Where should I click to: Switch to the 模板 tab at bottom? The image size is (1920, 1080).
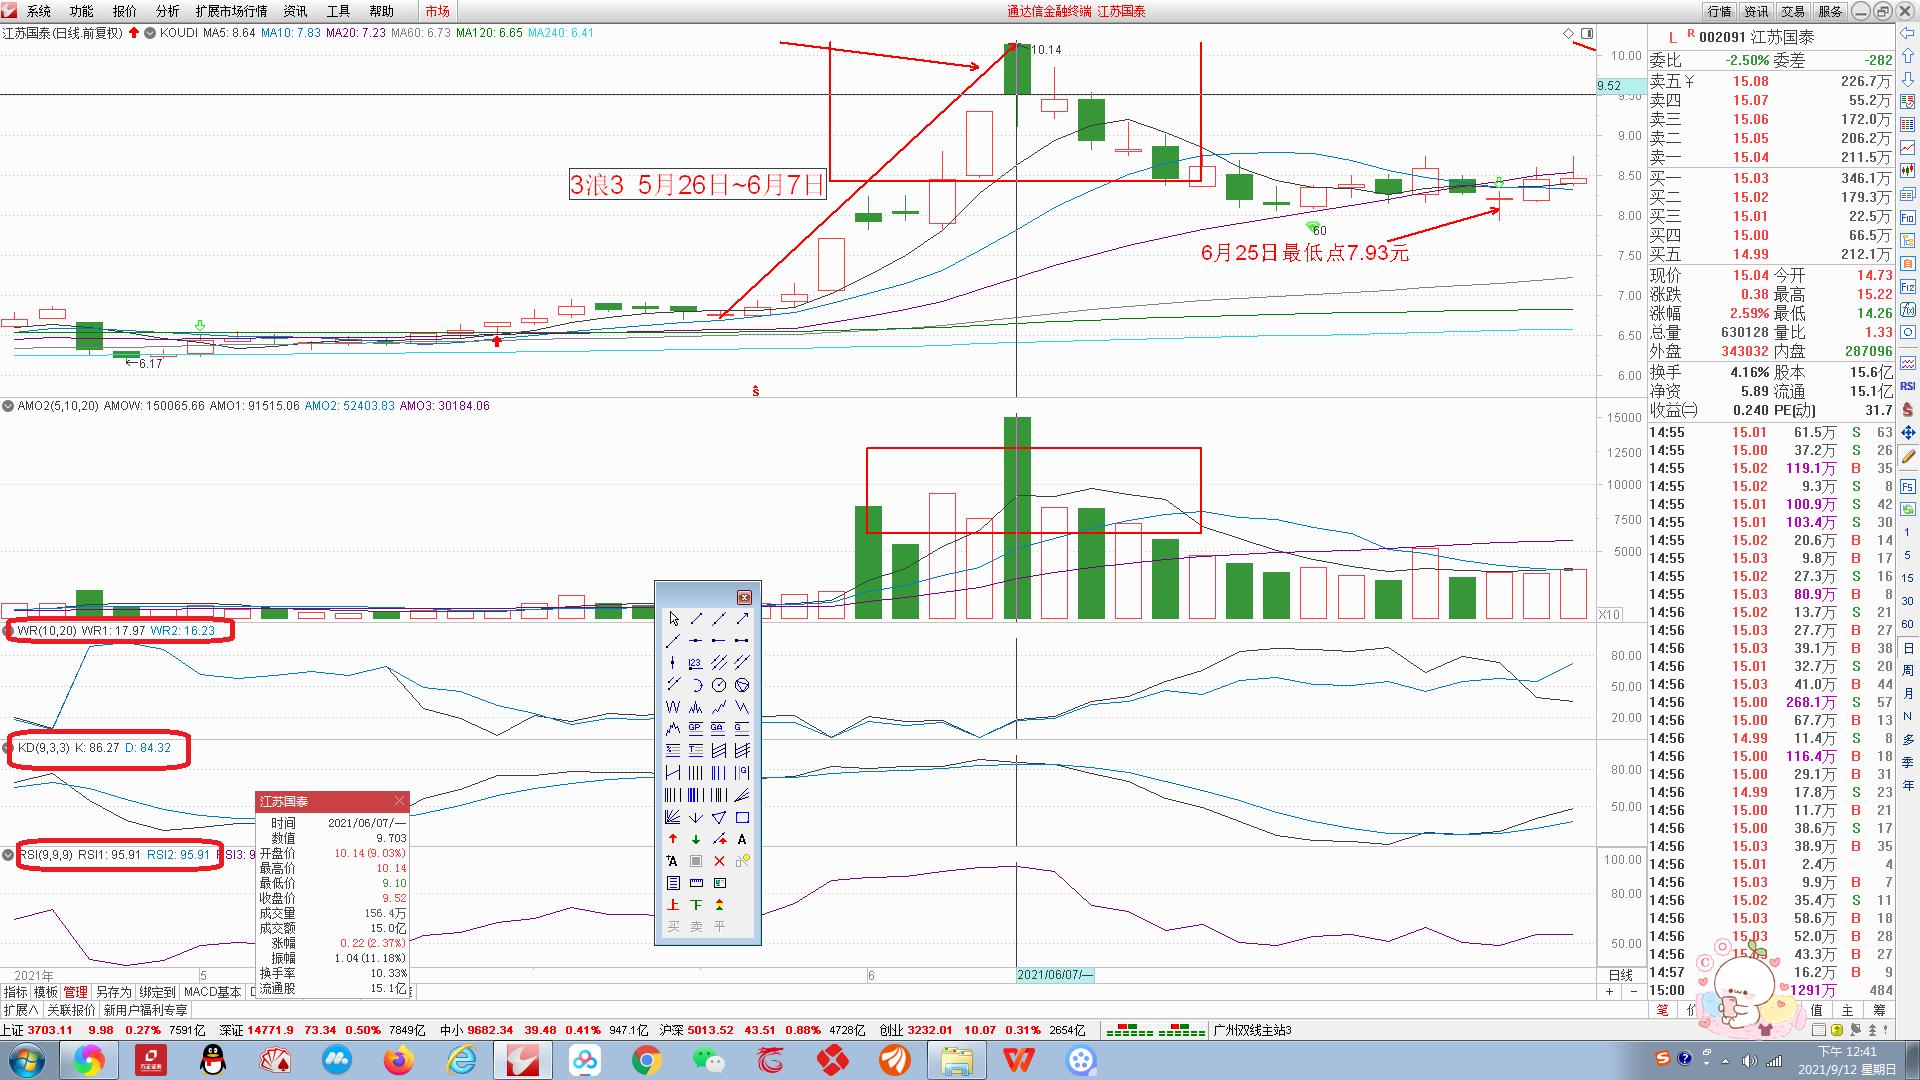[45, 992]
